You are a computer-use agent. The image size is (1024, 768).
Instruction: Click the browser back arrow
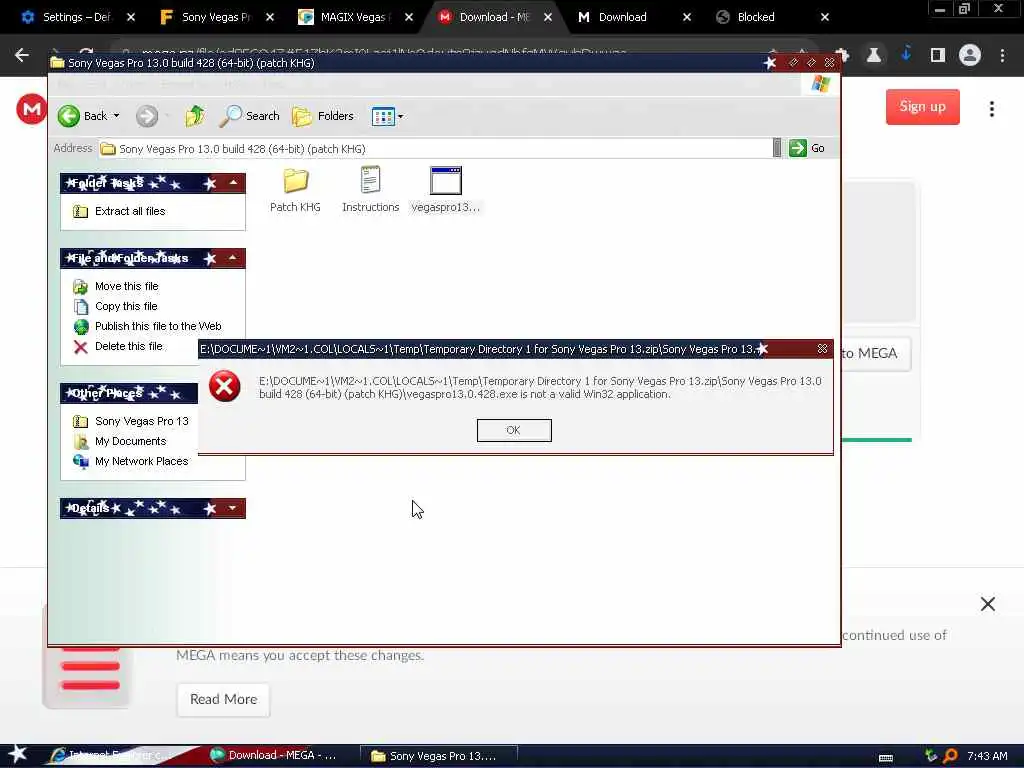click(22, 56)
